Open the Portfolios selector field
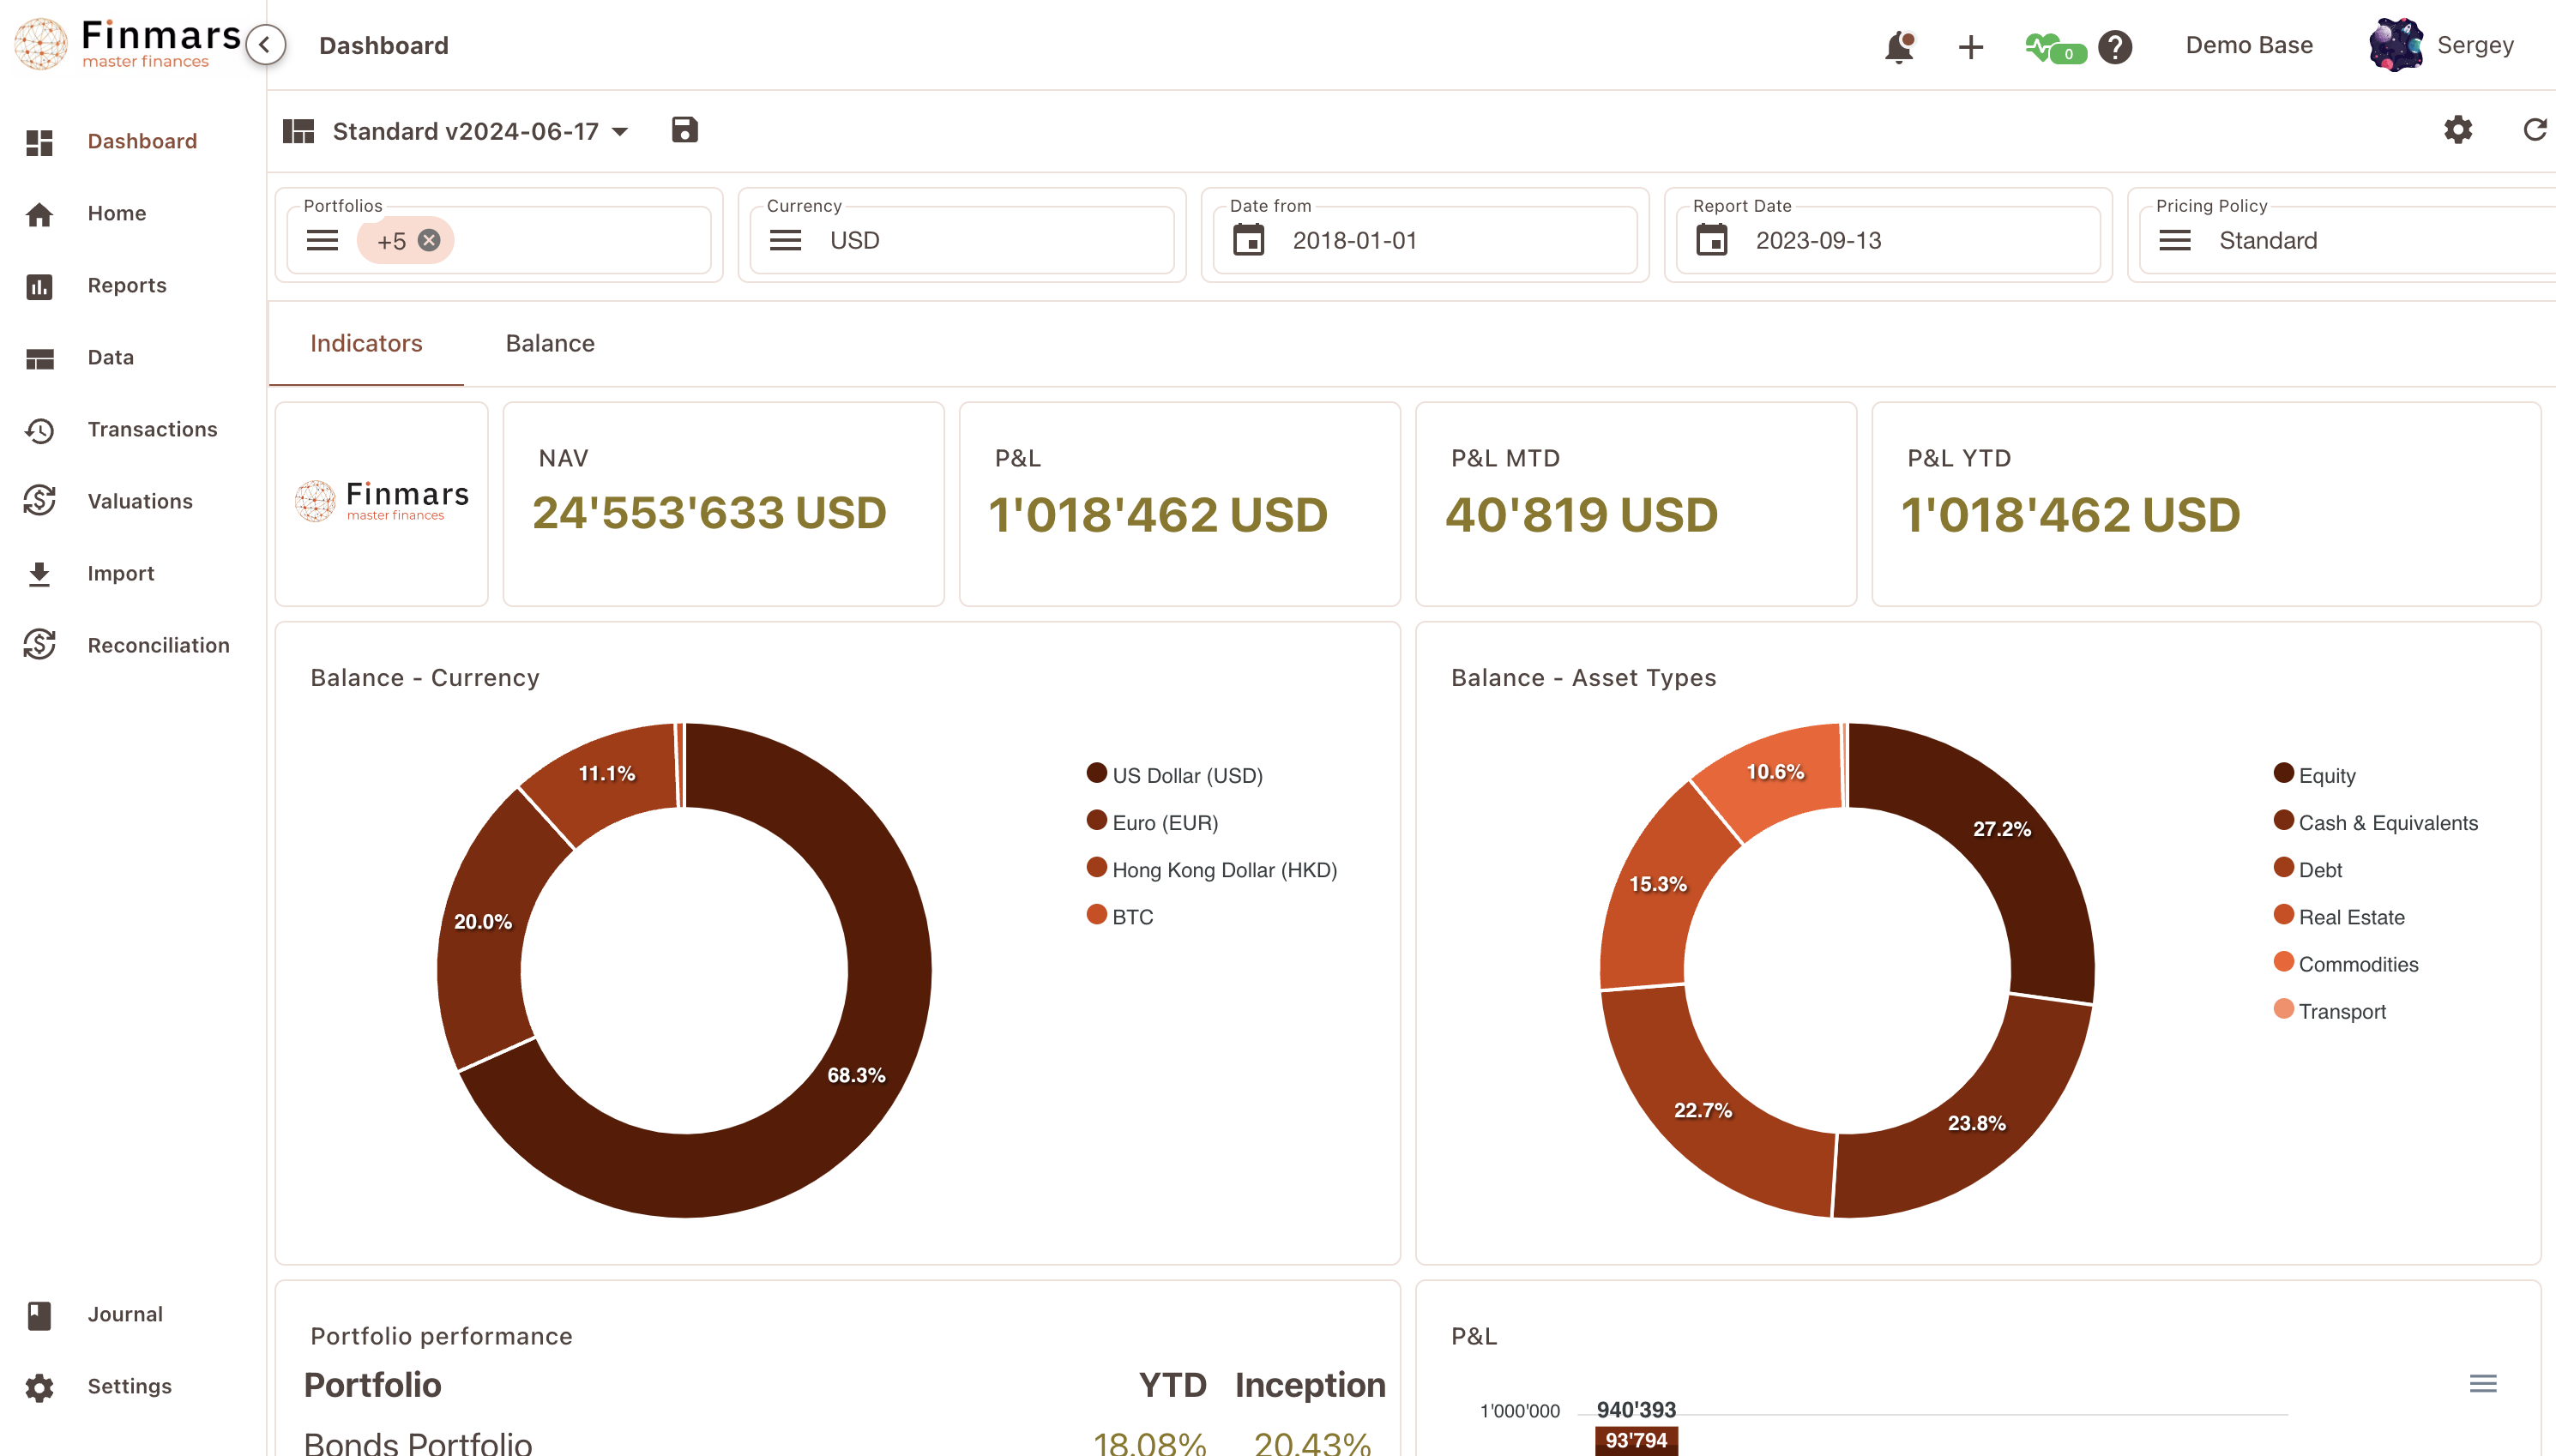The height and width of the screenshot is (1456, 2556). click(498, 240)
